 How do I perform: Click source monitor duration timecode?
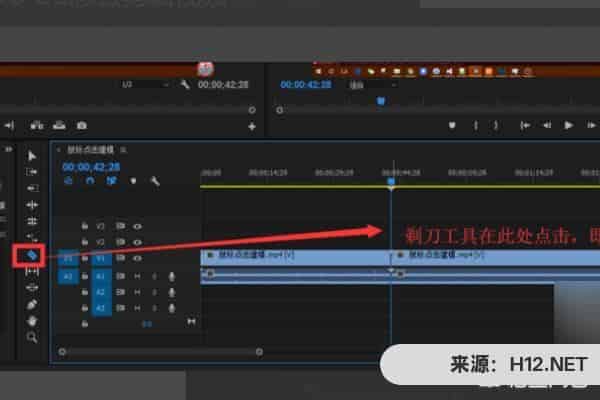(x=223, y=85)
